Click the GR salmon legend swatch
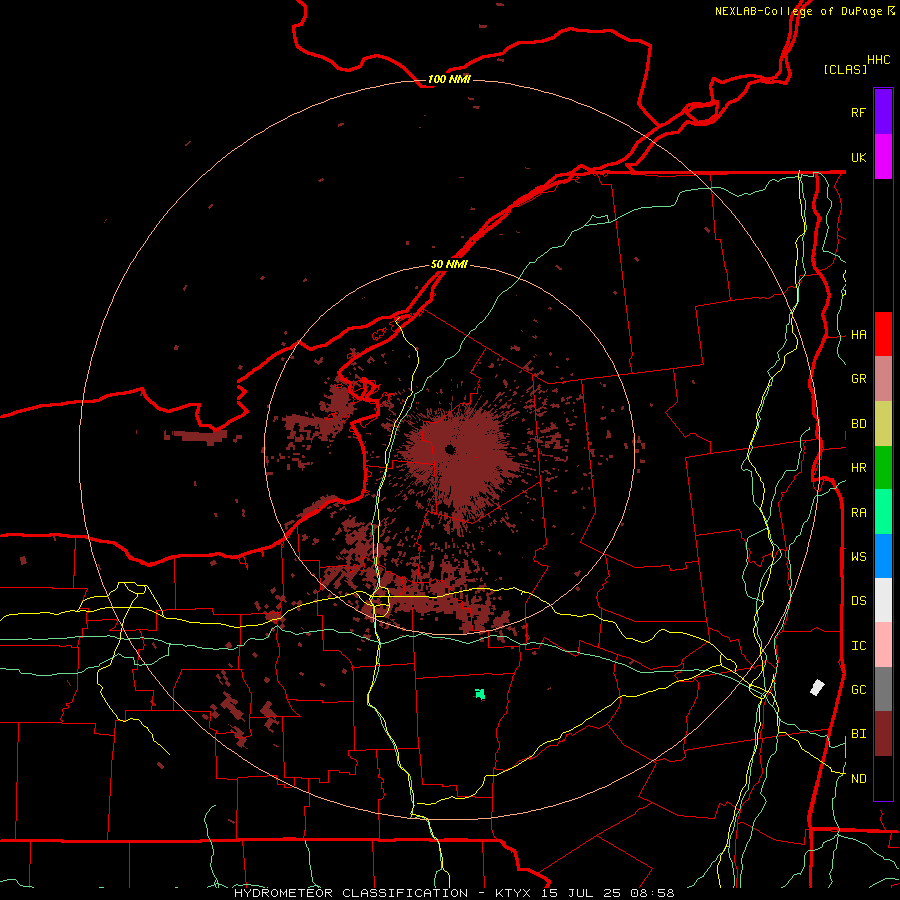 pyautogui.click(x=883, y=379)
